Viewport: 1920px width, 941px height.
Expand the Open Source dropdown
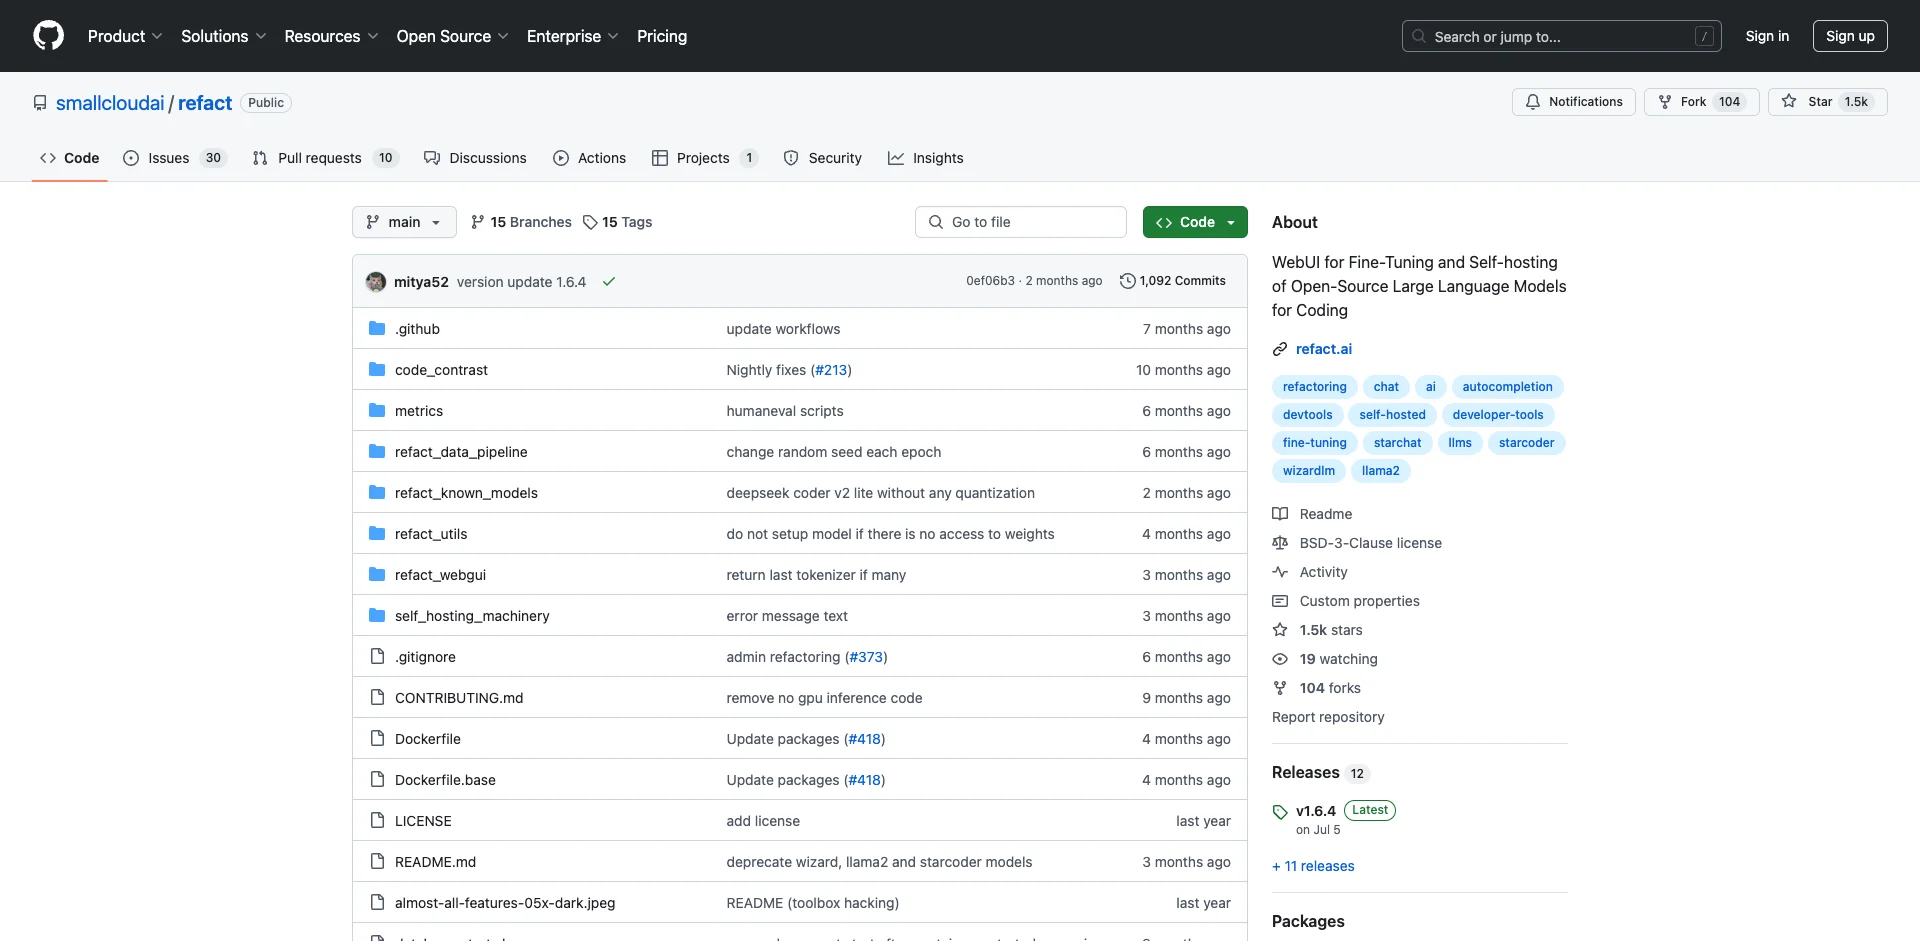453,36
